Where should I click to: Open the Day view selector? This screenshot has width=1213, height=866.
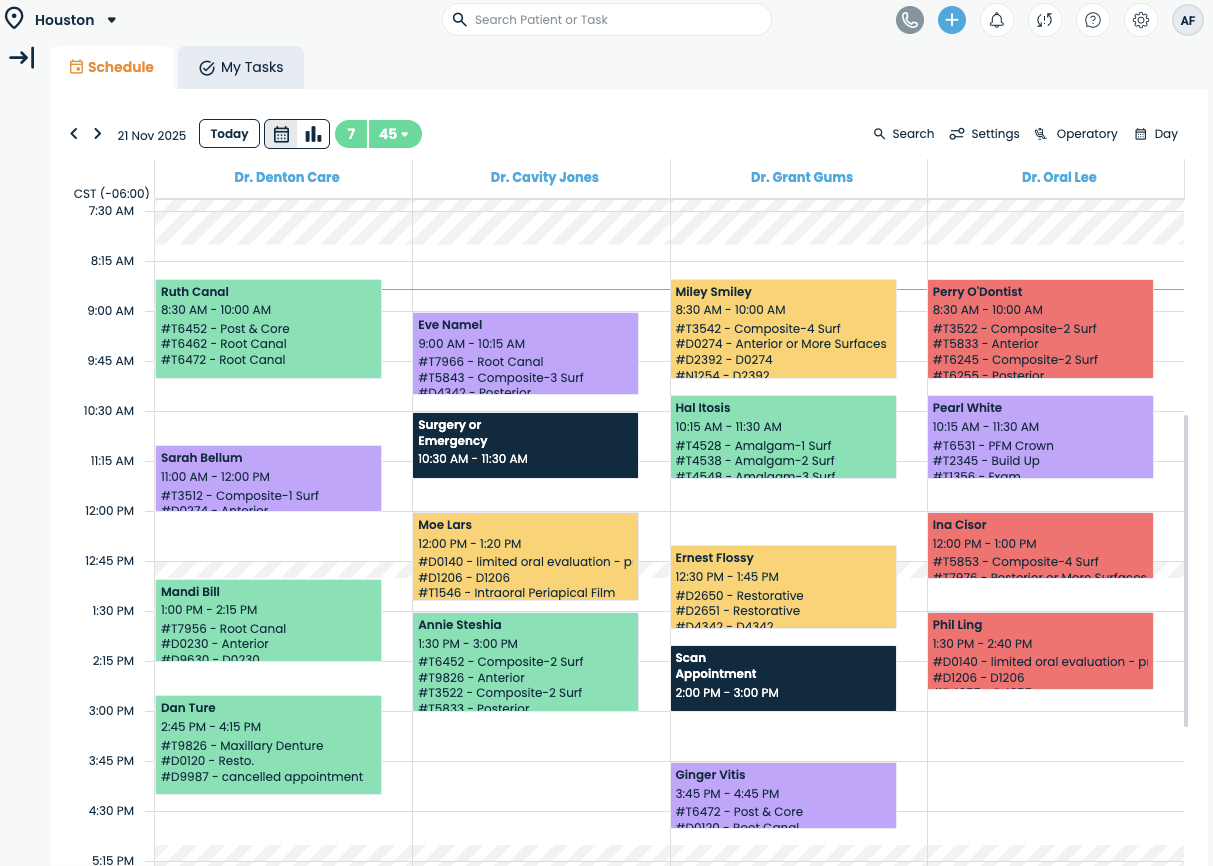(x=1156, y=134)
